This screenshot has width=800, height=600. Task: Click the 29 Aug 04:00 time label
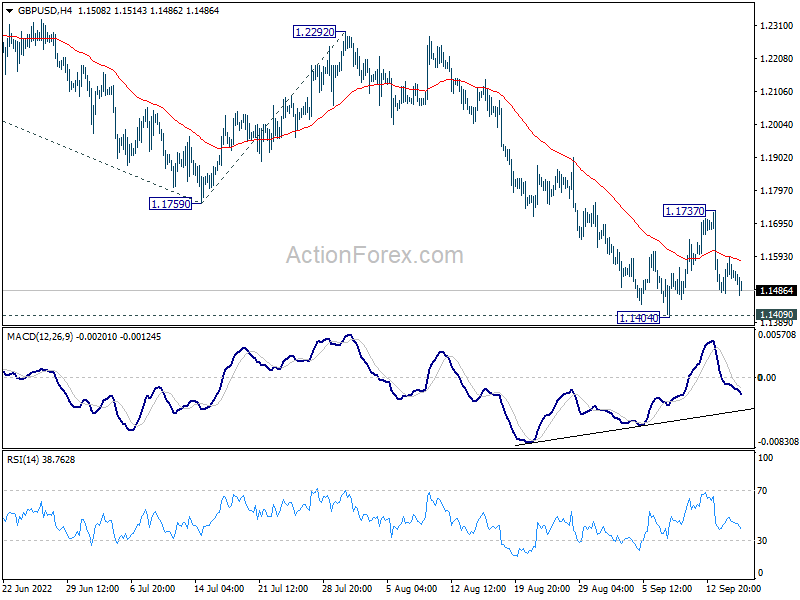click(606, 589)
